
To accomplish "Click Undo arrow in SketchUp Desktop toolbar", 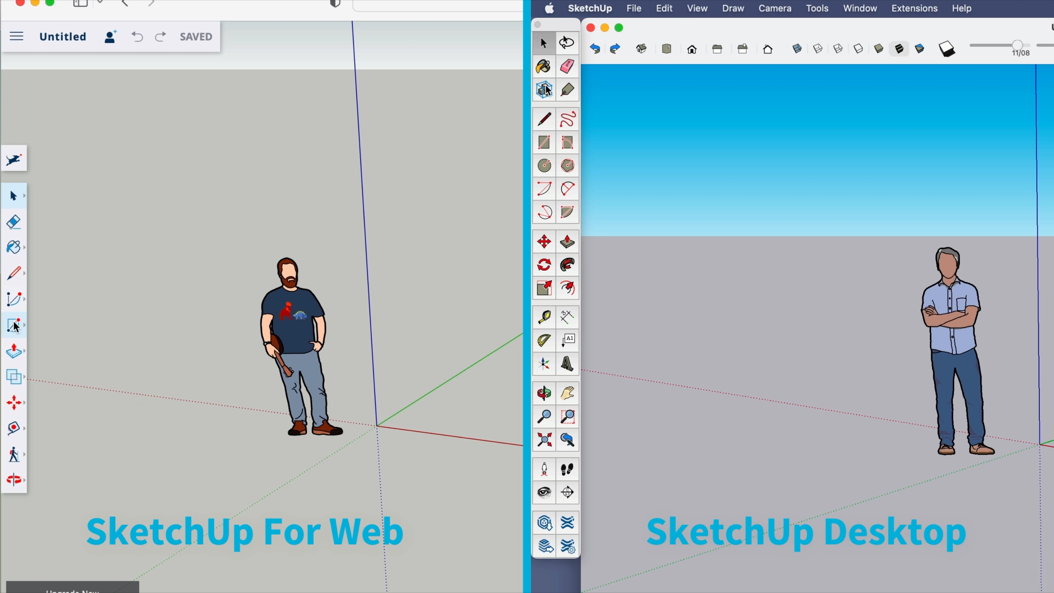I will coord(595,48).
